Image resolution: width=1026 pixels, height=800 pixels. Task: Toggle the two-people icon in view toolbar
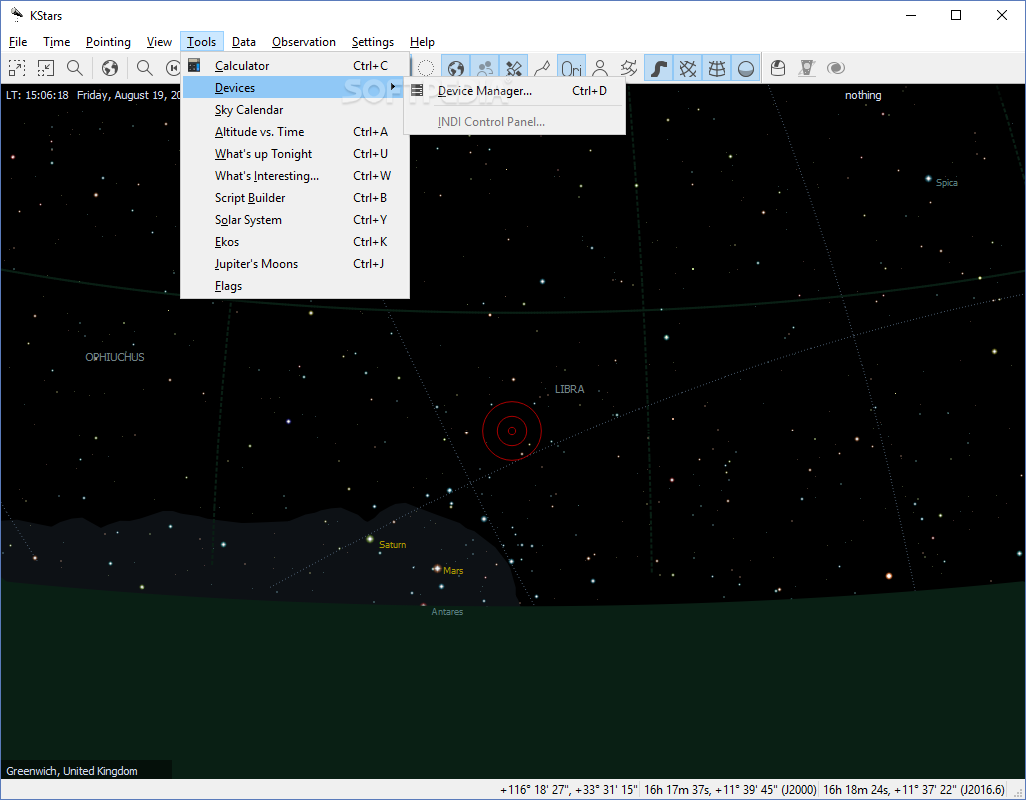pyautogui.click(x=485, y=68)
